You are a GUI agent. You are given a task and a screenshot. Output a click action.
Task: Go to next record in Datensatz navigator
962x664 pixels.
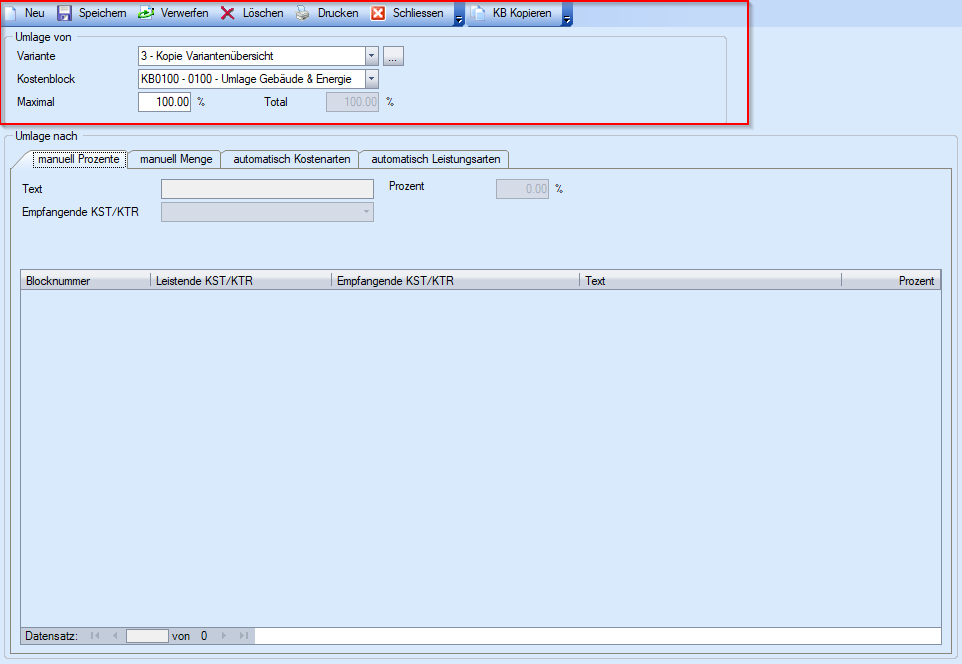pyautogui.click(x=224, y=636)
